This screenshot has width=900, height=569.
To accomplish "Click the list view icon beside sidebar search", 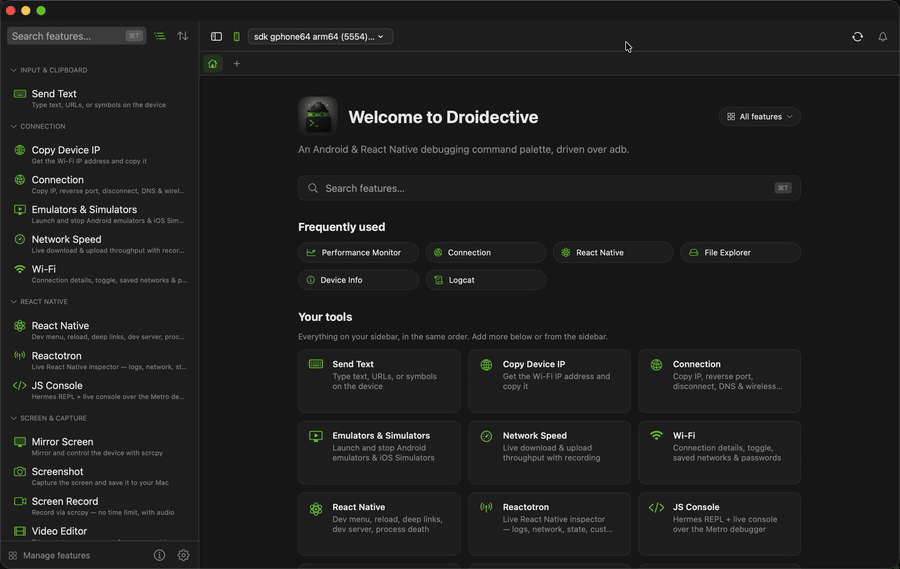I will pyautogui.click(x=160, y=36).
